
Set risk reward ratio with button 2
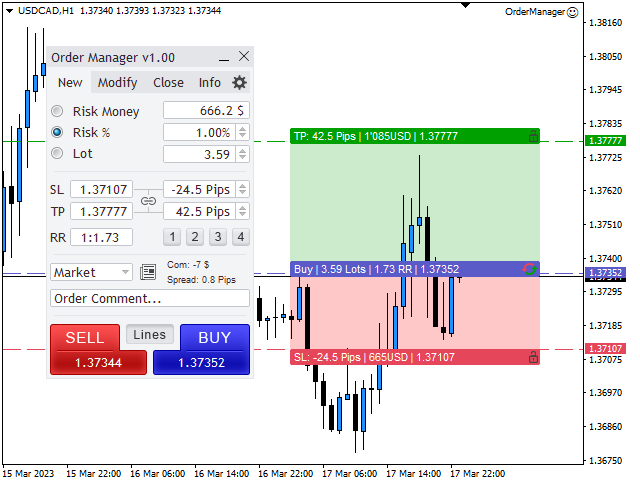coord(195,237)
